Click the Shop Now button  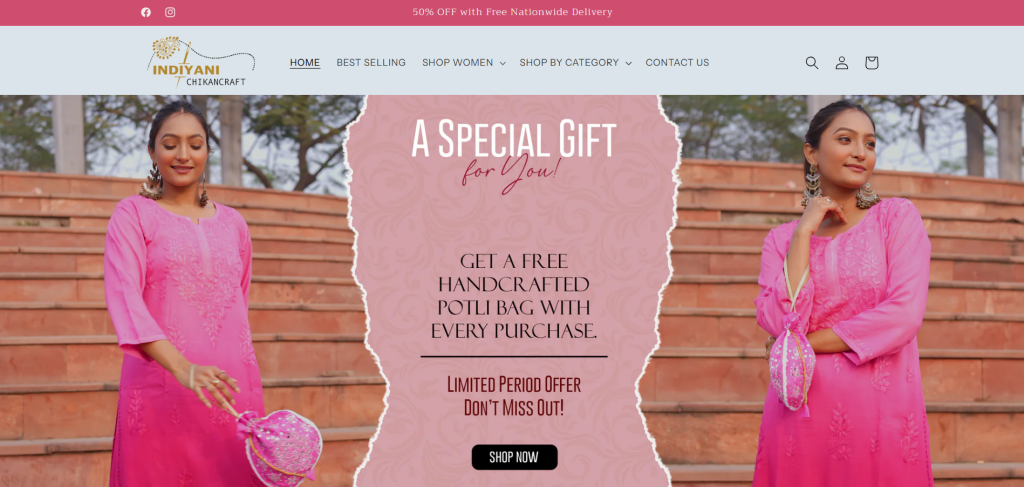[x=515, y=457]
